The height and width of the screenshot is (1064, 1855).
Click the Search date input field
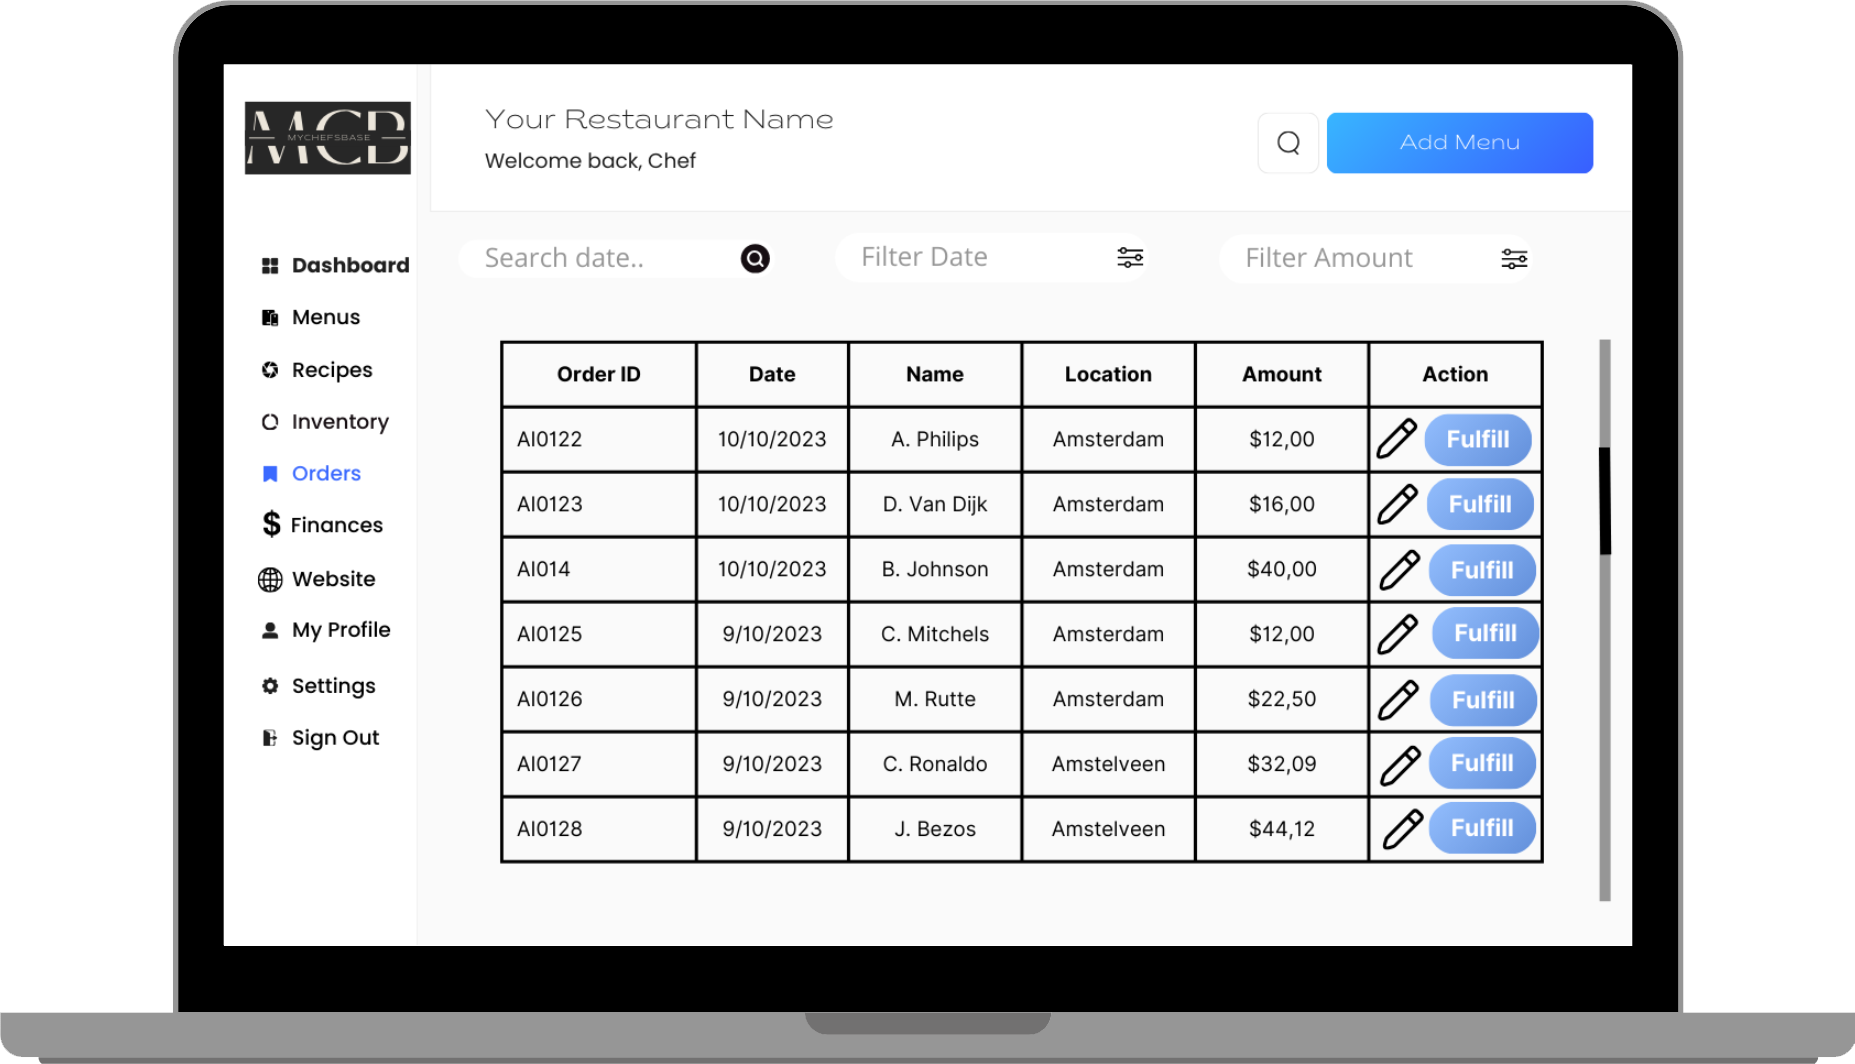(x=615, y=259)
